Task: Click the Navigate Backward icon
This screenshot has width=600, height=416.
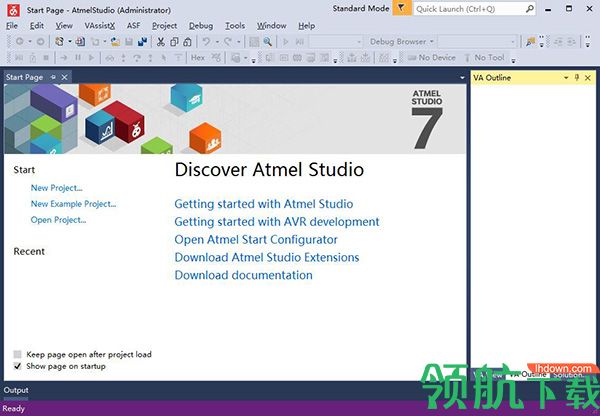Action: tap(19, 41)
